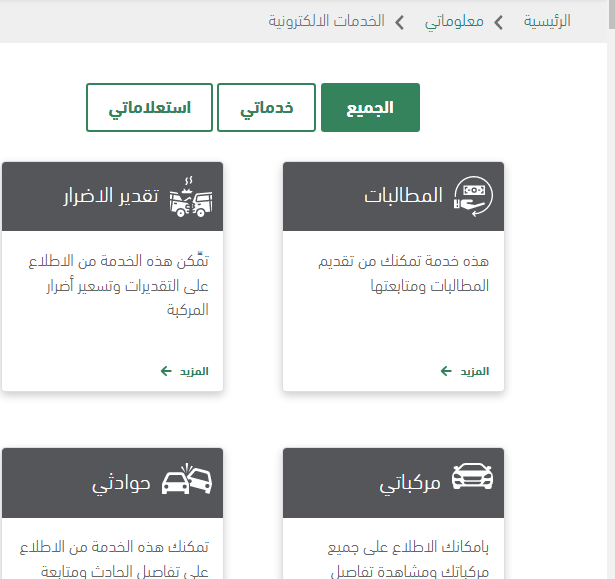This screenshot has height=579, width=615.
Task: Click the breadcrumb chevron after معلوماتي
Action: [x=400, y=21]
